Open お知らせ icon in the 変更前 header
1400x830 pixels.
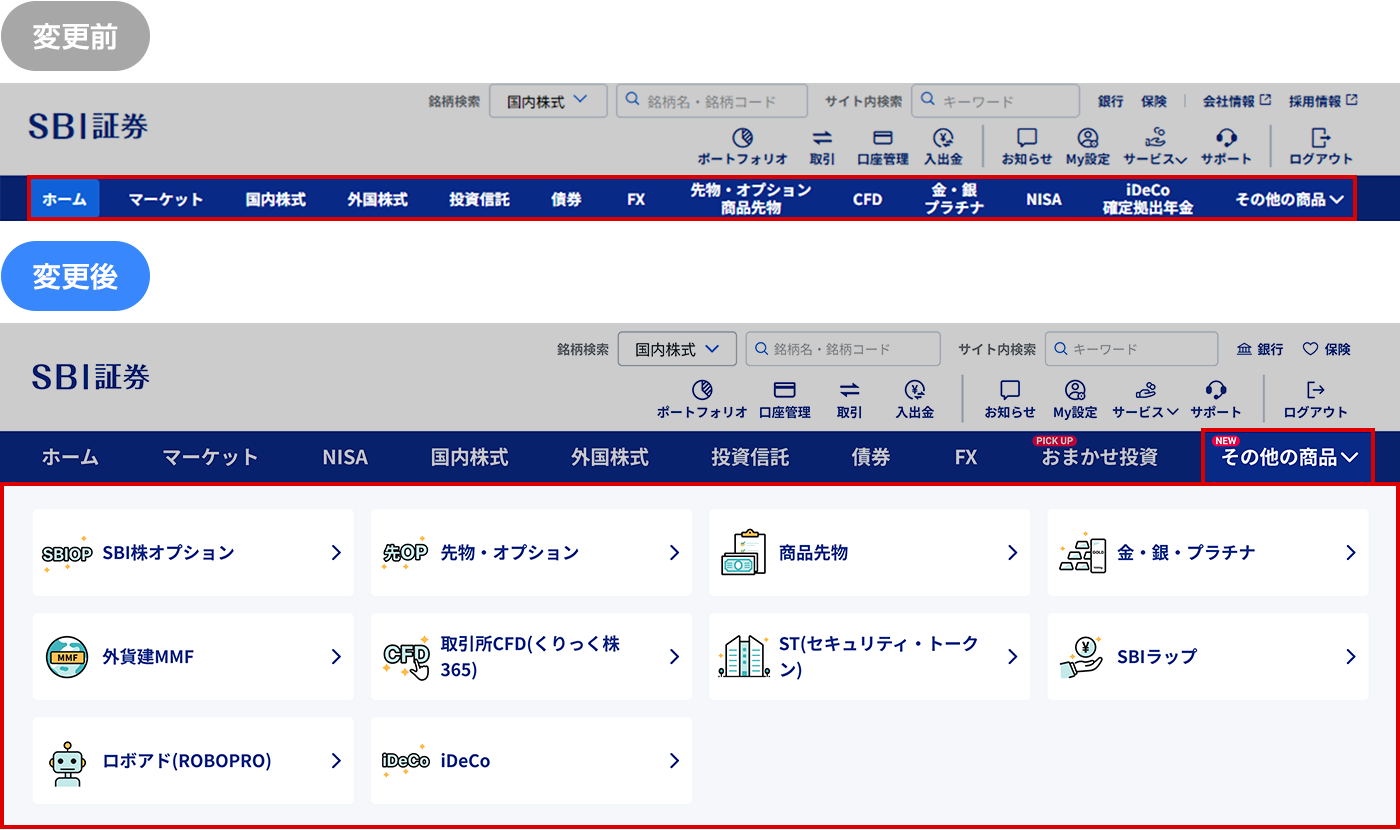point(1027,138)
